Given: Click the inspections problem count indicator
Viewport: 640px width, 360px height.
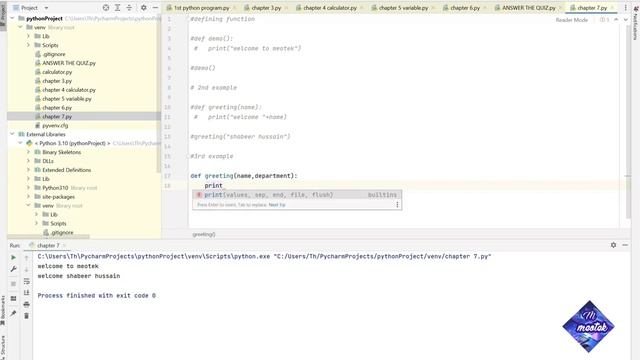Looking at the screenshot, I should [x=604, y=20].
